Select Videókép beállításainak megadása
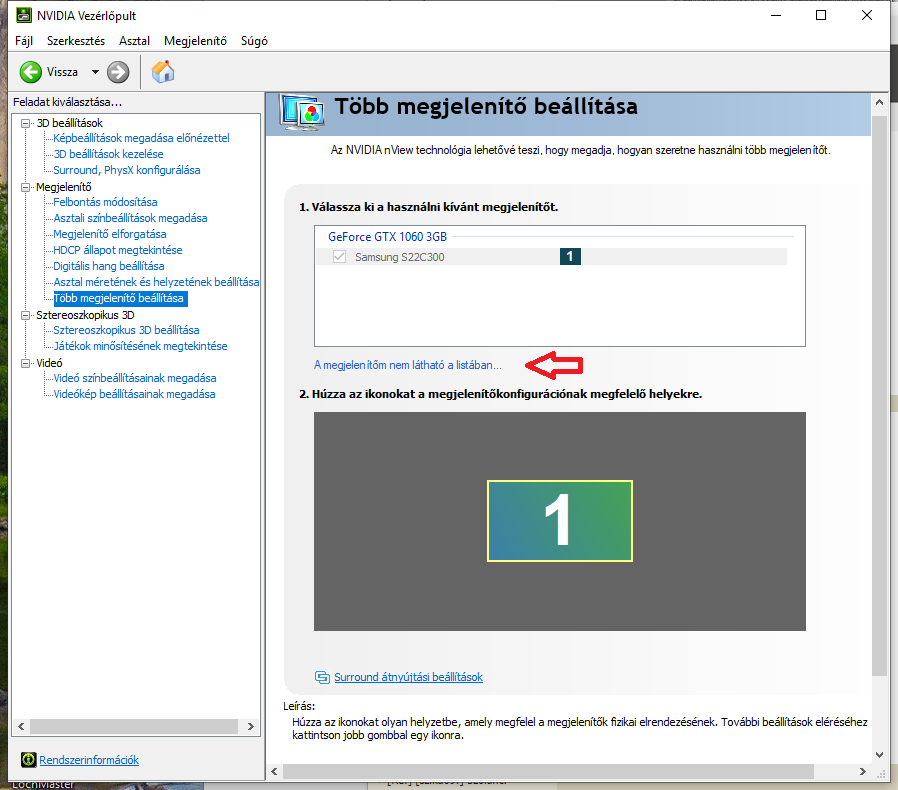 134,395
